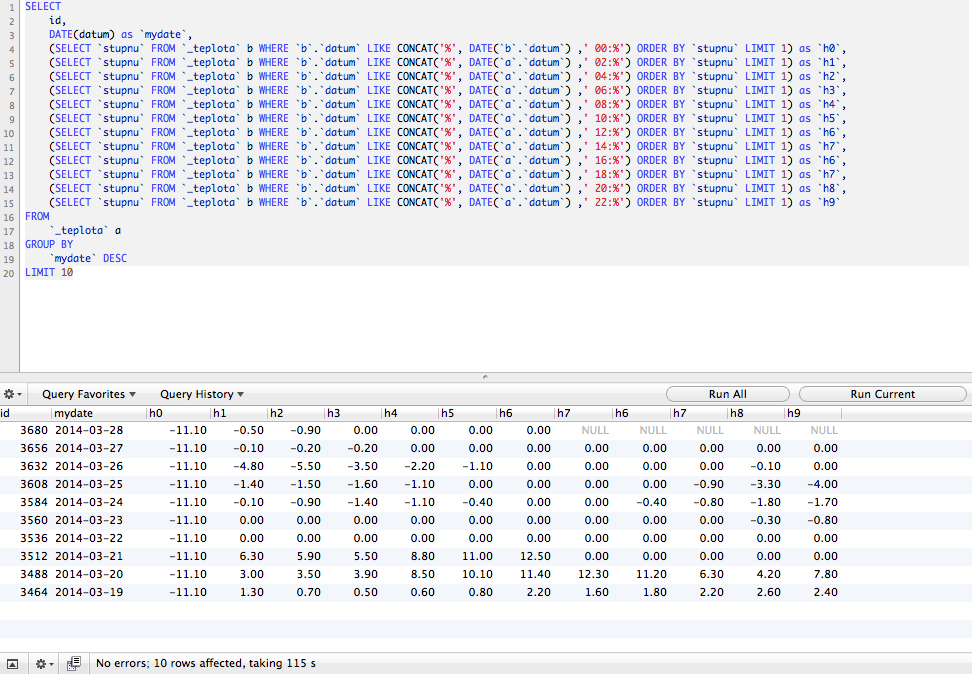
Task: Click the 2.60 value cell
Action: point(769,592)
